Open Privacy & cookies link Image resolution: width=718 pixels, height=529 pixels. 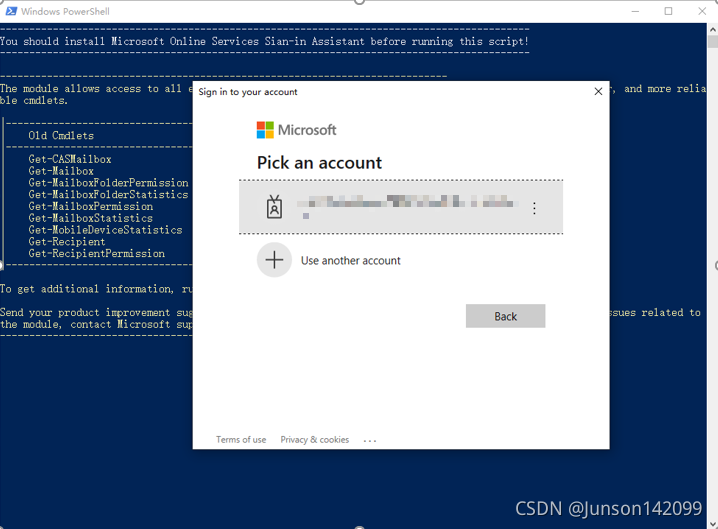point(315,440)
